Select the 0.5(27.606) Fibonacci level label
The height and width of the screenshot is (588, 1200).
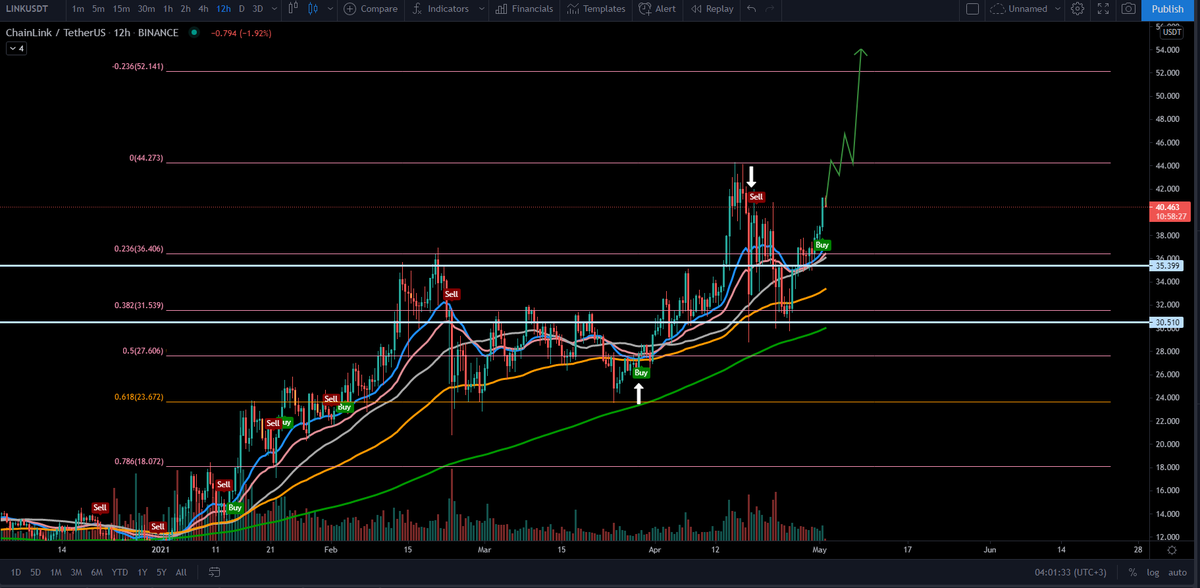142,351
